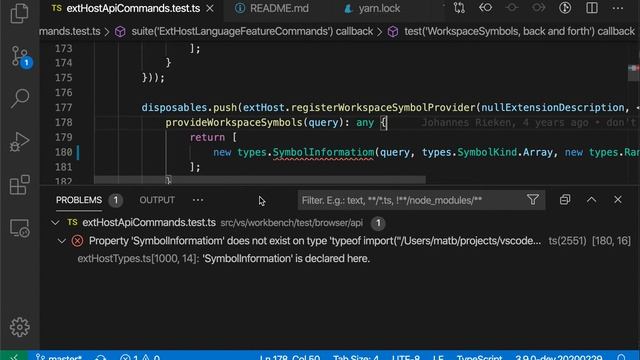The height and width of the screenshot is (360, 640).
Task: Click TypeScript version 3.9.0-dev status item
Action: [558, 357]
